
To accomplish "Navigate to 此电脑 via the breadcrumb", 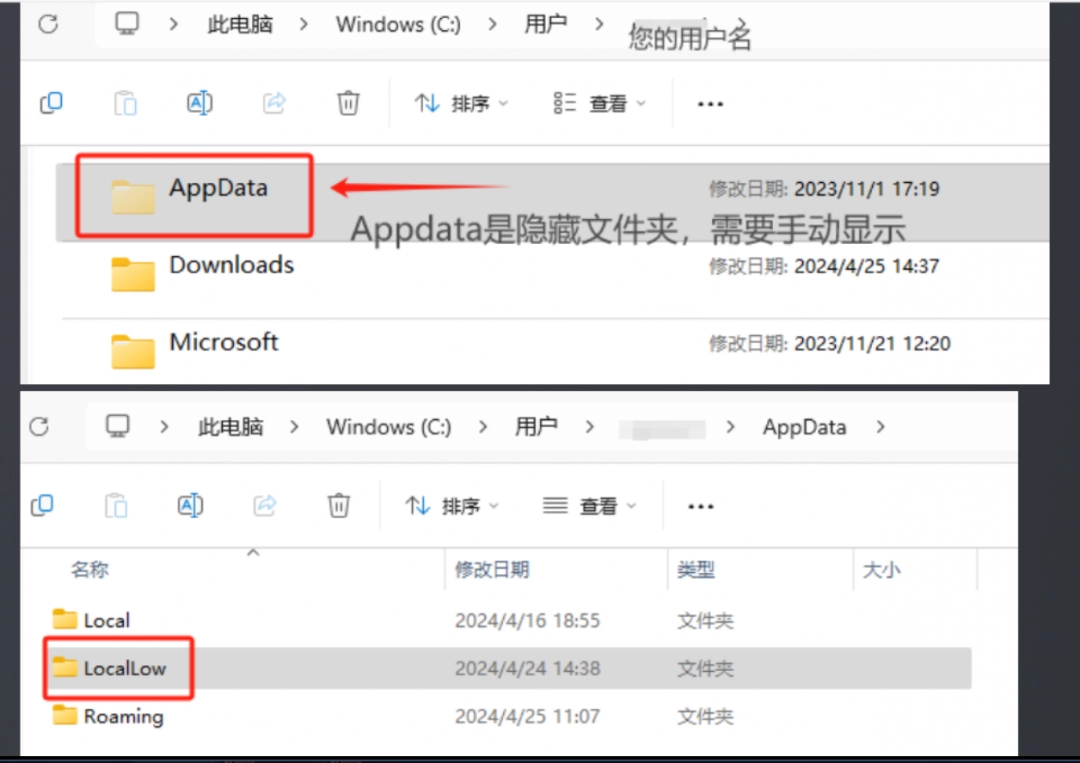I will click(x=238, y=23).
